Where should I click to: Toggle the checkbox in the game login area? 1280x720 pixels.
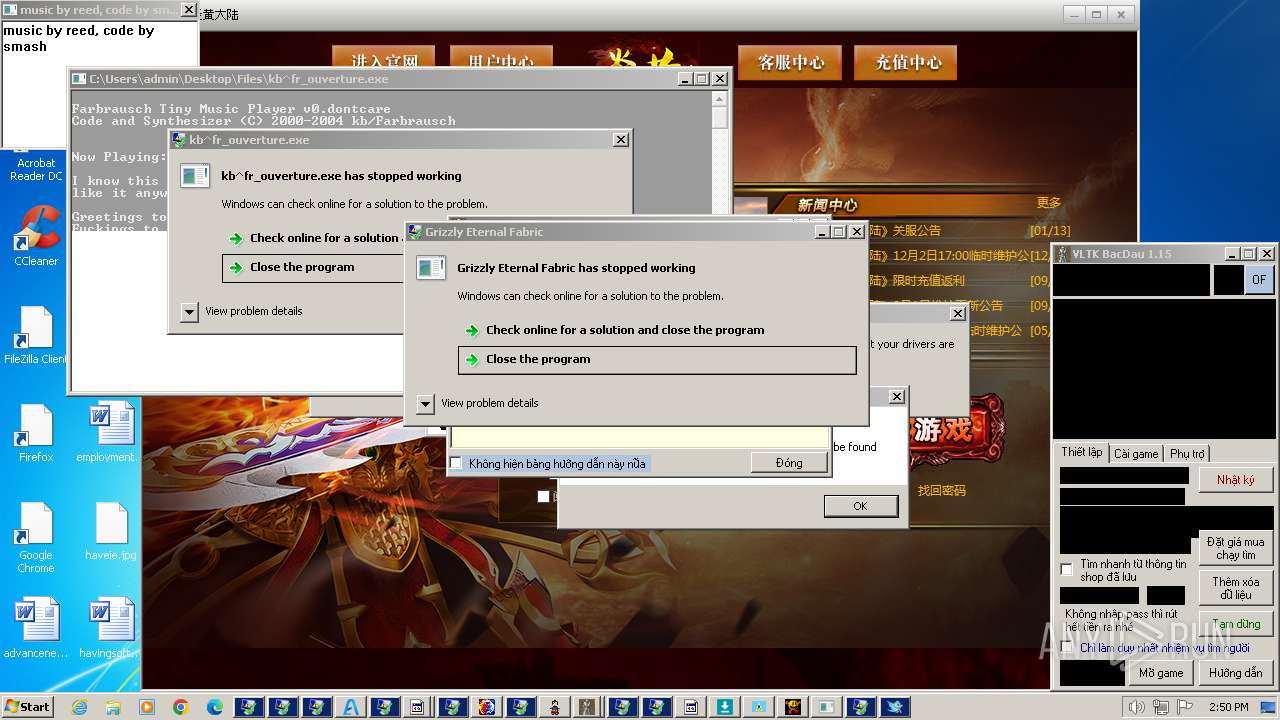click(543, 496)
